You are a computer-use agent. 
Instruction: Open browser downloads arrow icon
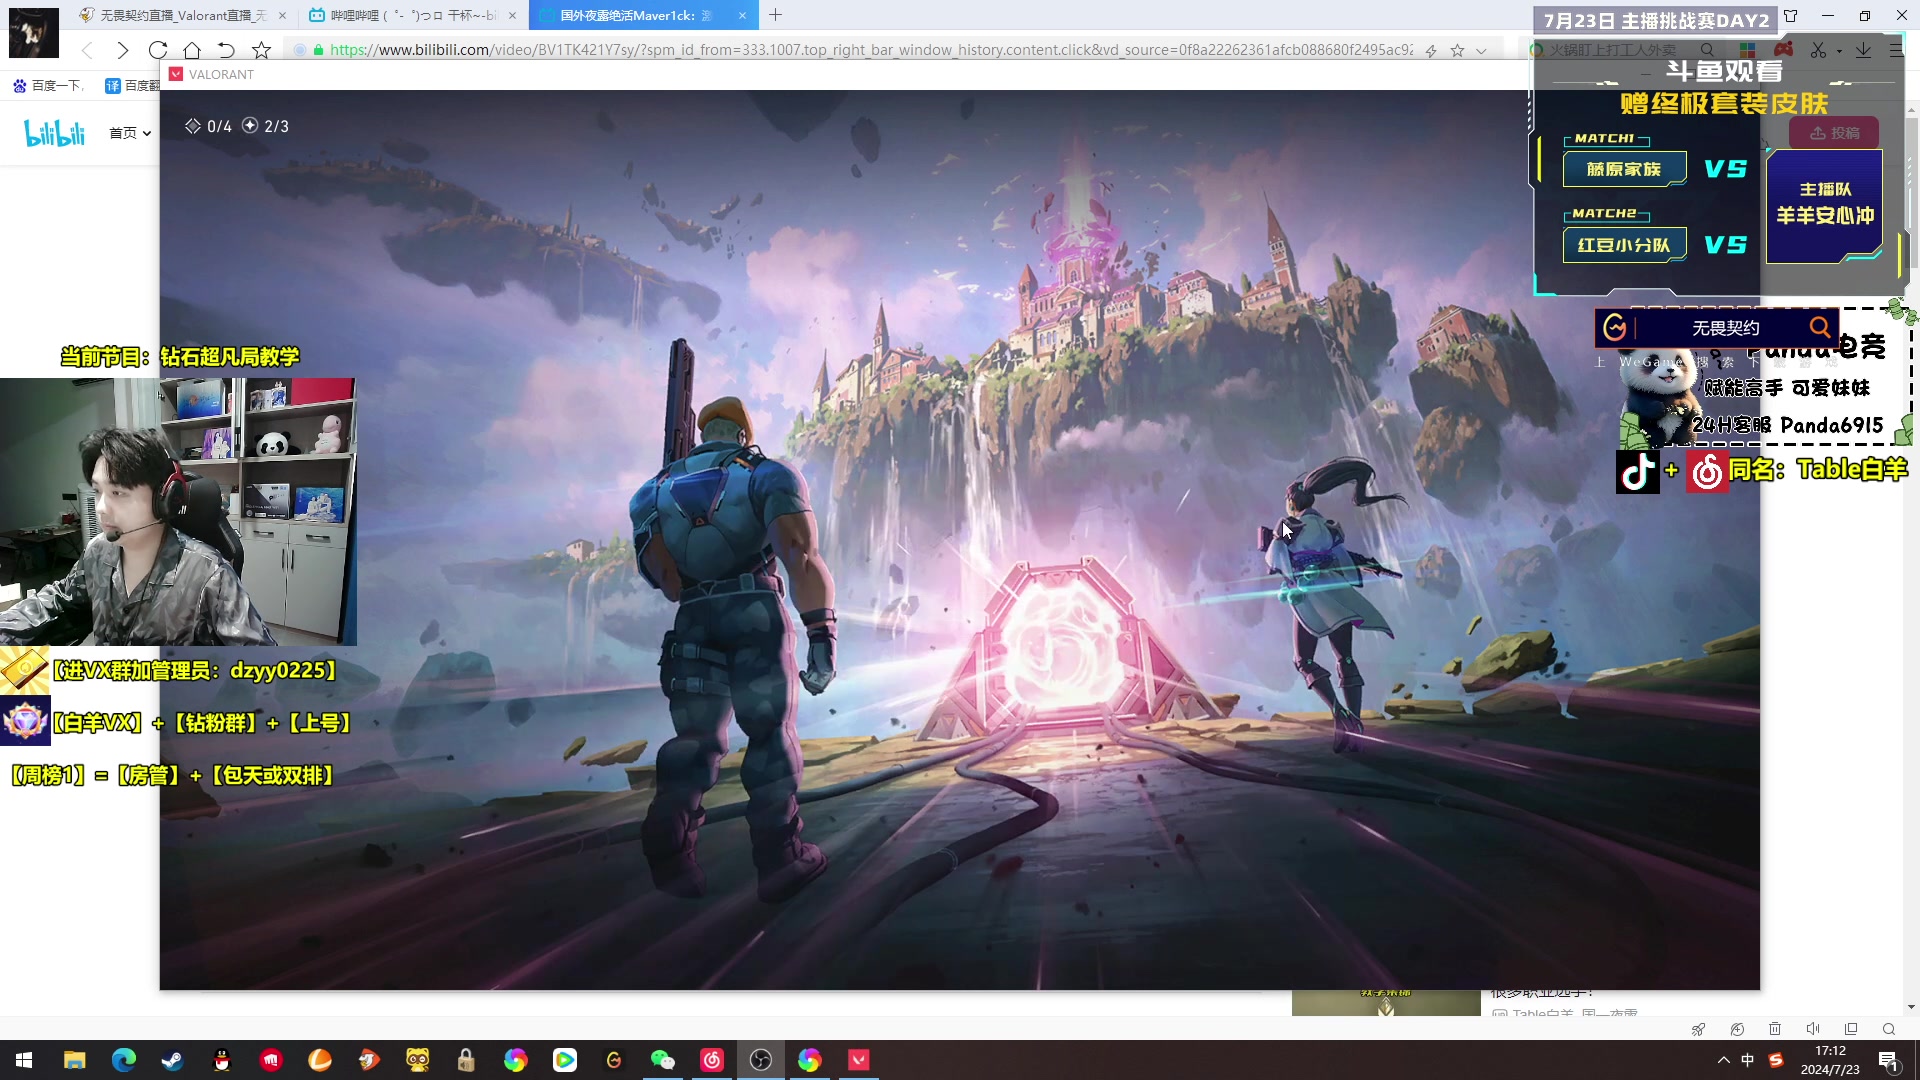(x=1863, y=50)
